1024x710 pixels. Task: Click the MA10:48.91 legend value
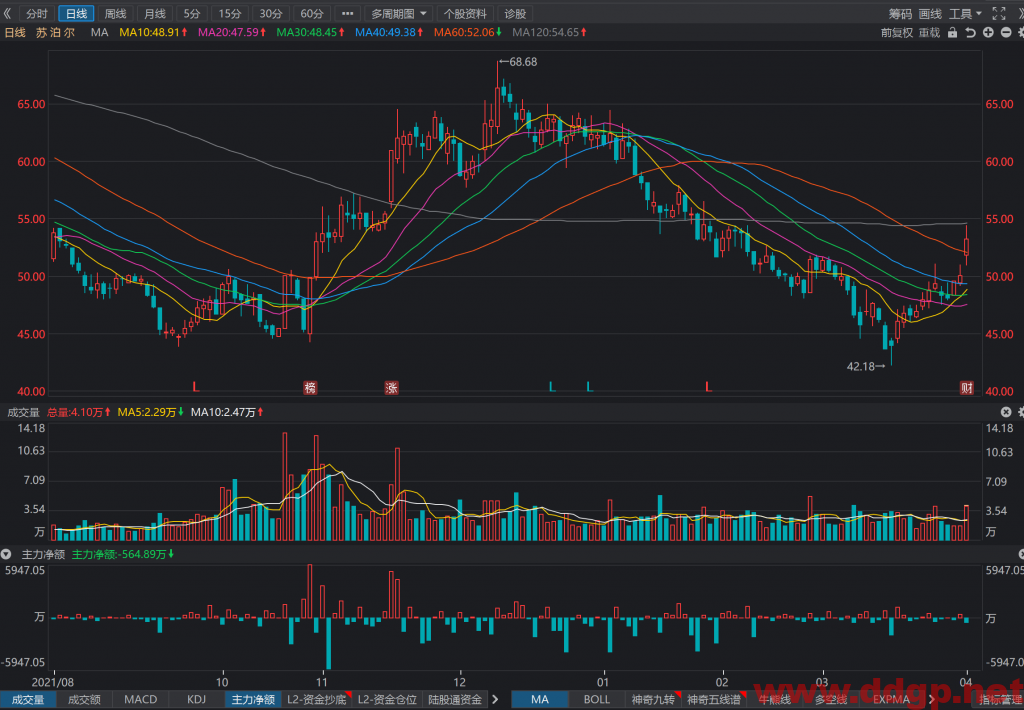(153, 32)
